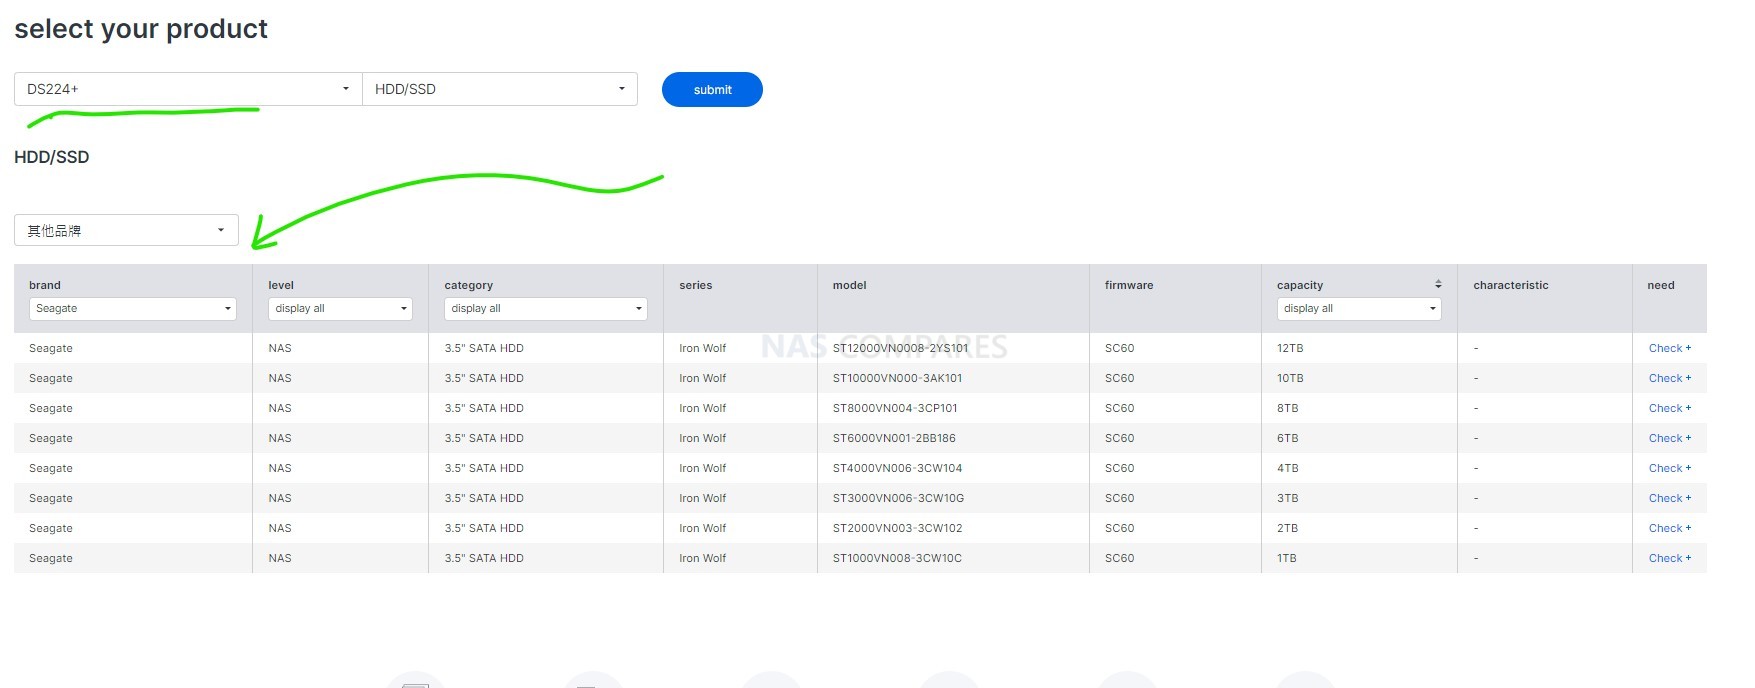
Task: Open the category filter dropdown
Action: 546,309
